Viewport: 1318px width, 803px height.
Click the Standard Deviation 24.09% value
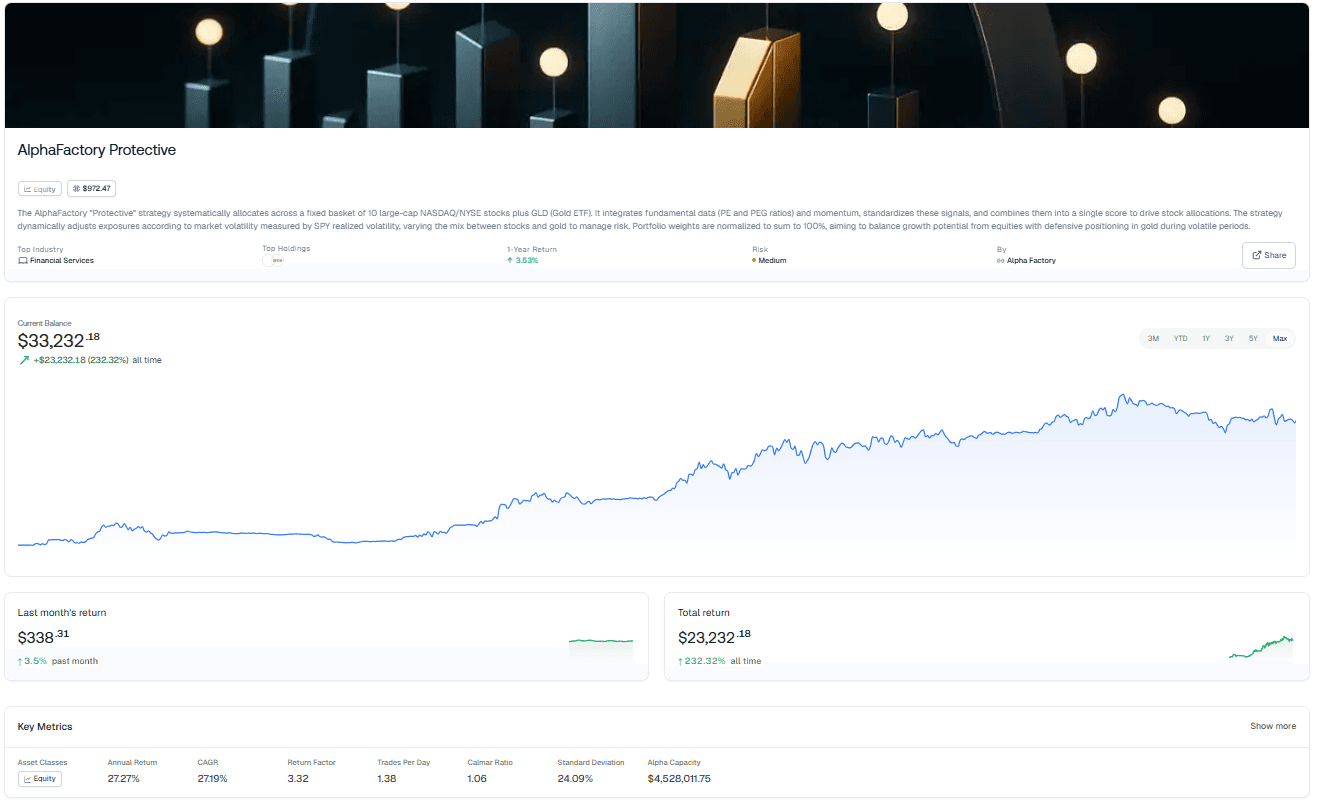point(575,779)
